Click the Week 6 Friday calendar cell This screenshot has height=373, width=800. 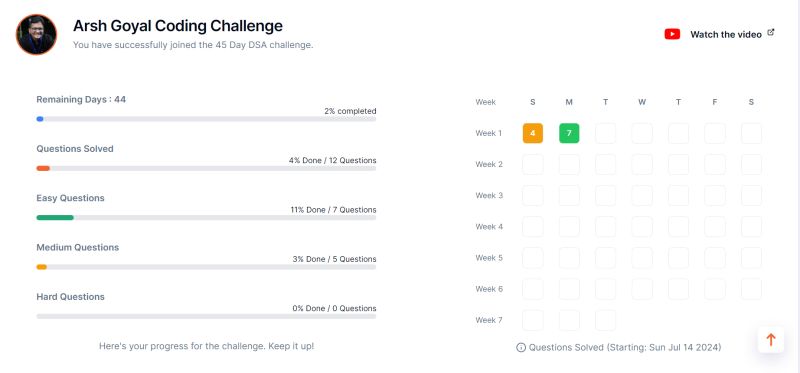coord(715,289)
